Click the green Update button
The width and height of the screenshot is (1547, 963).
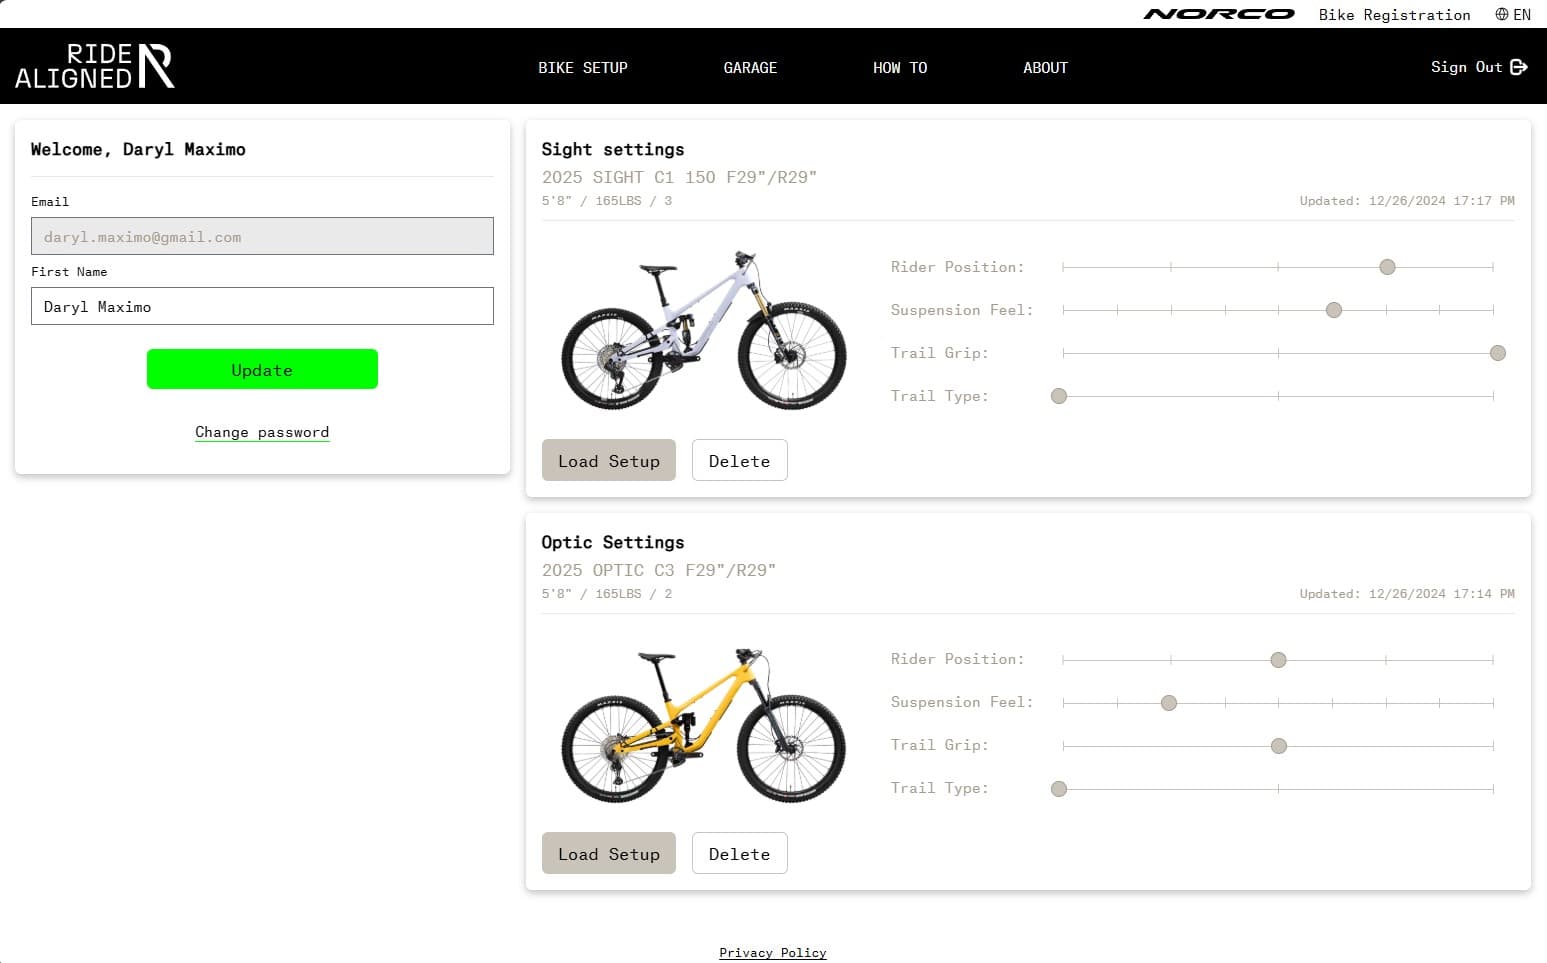point(262,369)
